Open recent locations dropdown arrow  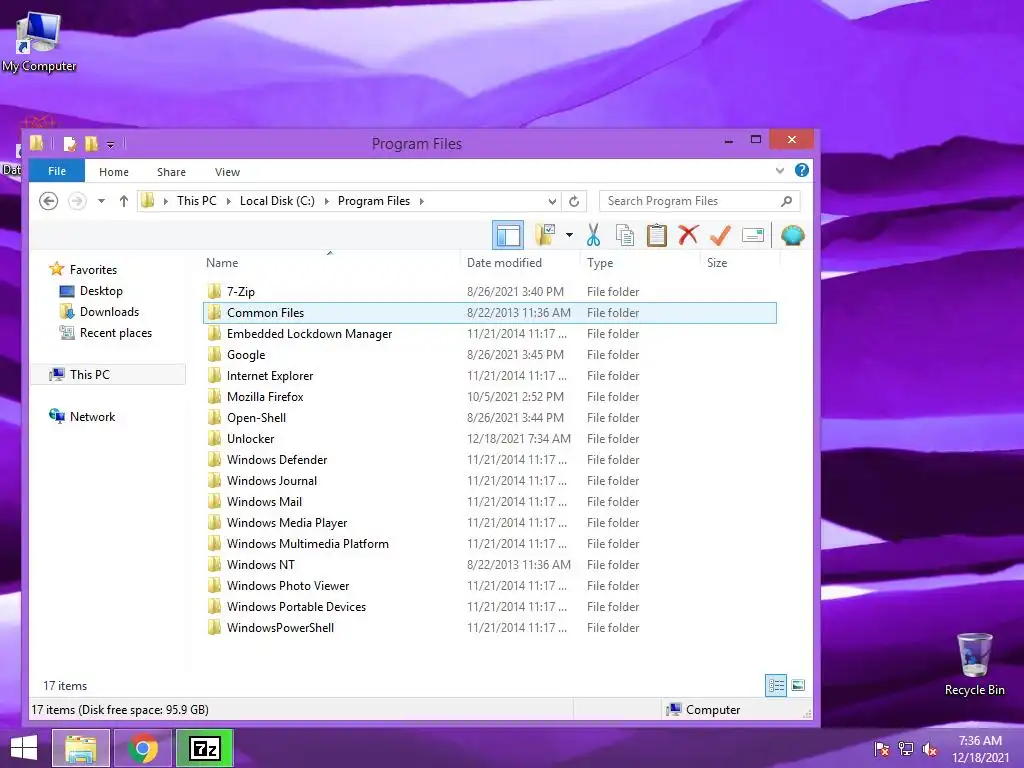[101, 201]
